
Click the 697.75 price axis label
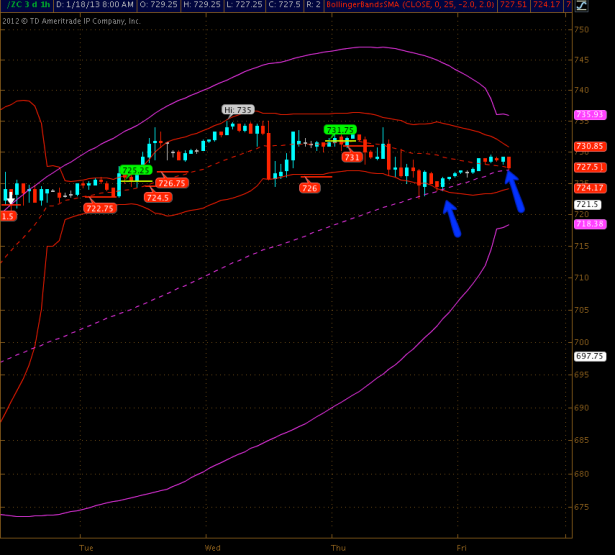tap(590, 356)
